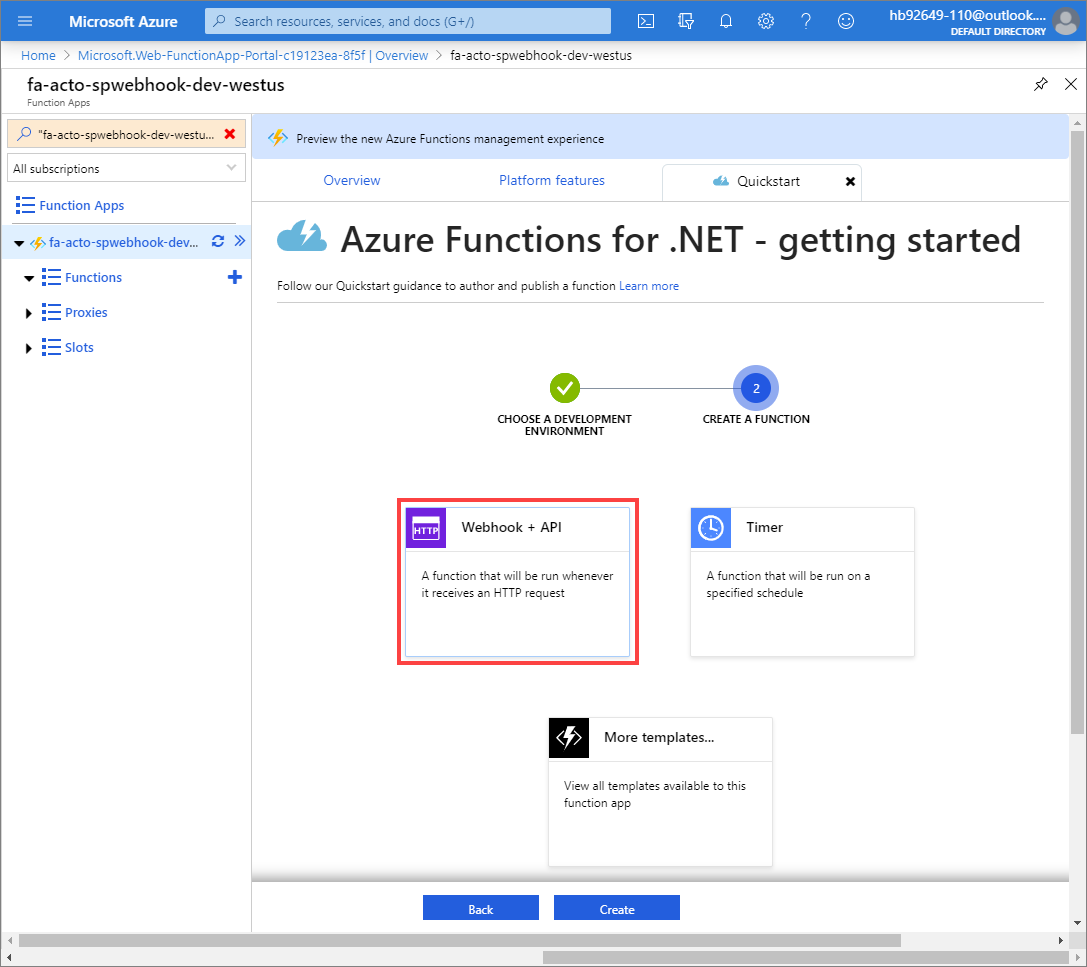1087x967 pixels.
Task: Click the lower horizontal scrollbar thumb
Action: (x=805, y=957)
